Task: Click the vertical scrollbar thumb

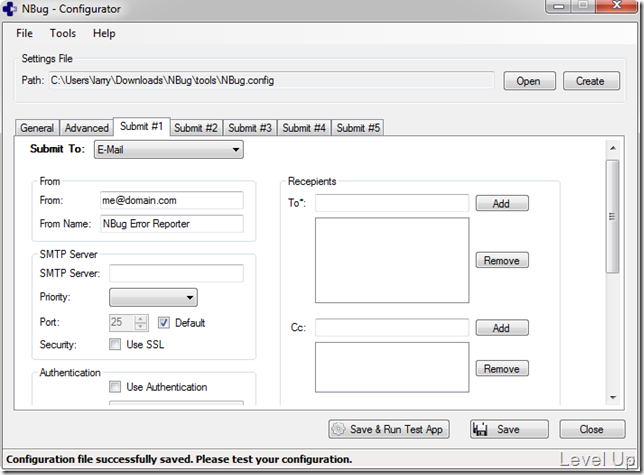Action: click(613, 216)
